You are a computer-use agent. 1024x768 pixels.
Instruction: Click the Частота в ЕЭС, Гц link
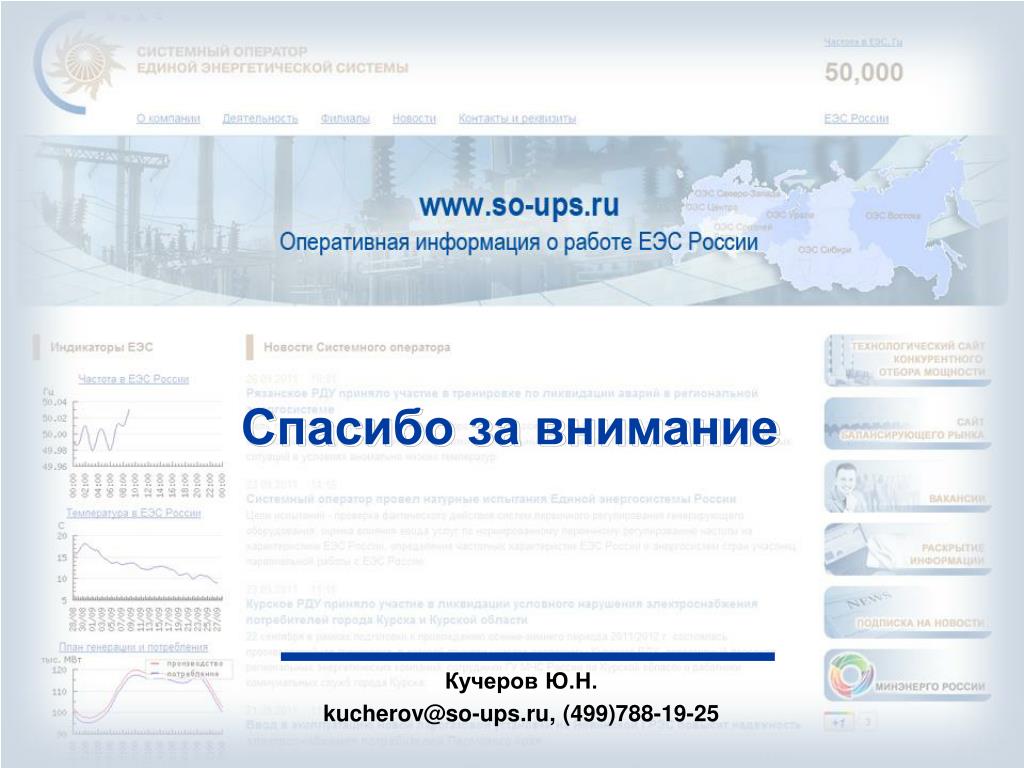[863, 42]
